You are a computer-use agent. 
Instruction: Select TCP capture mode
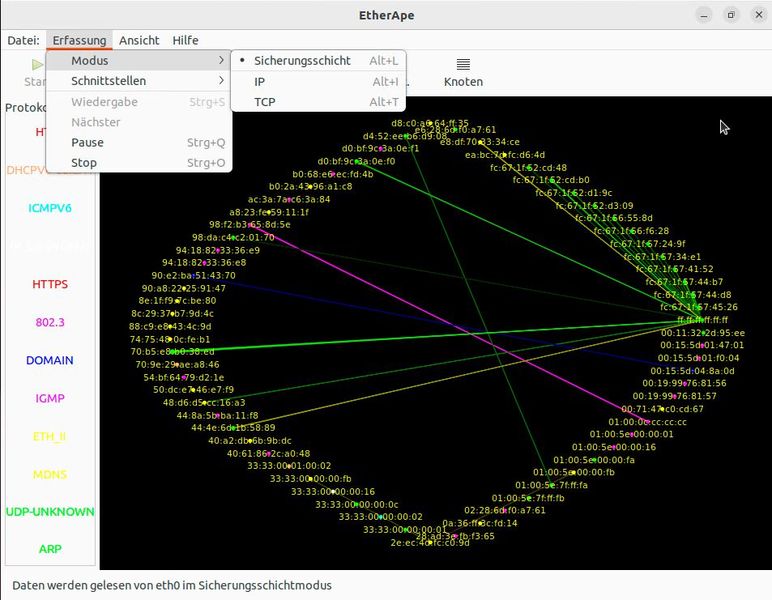(319, 102)
